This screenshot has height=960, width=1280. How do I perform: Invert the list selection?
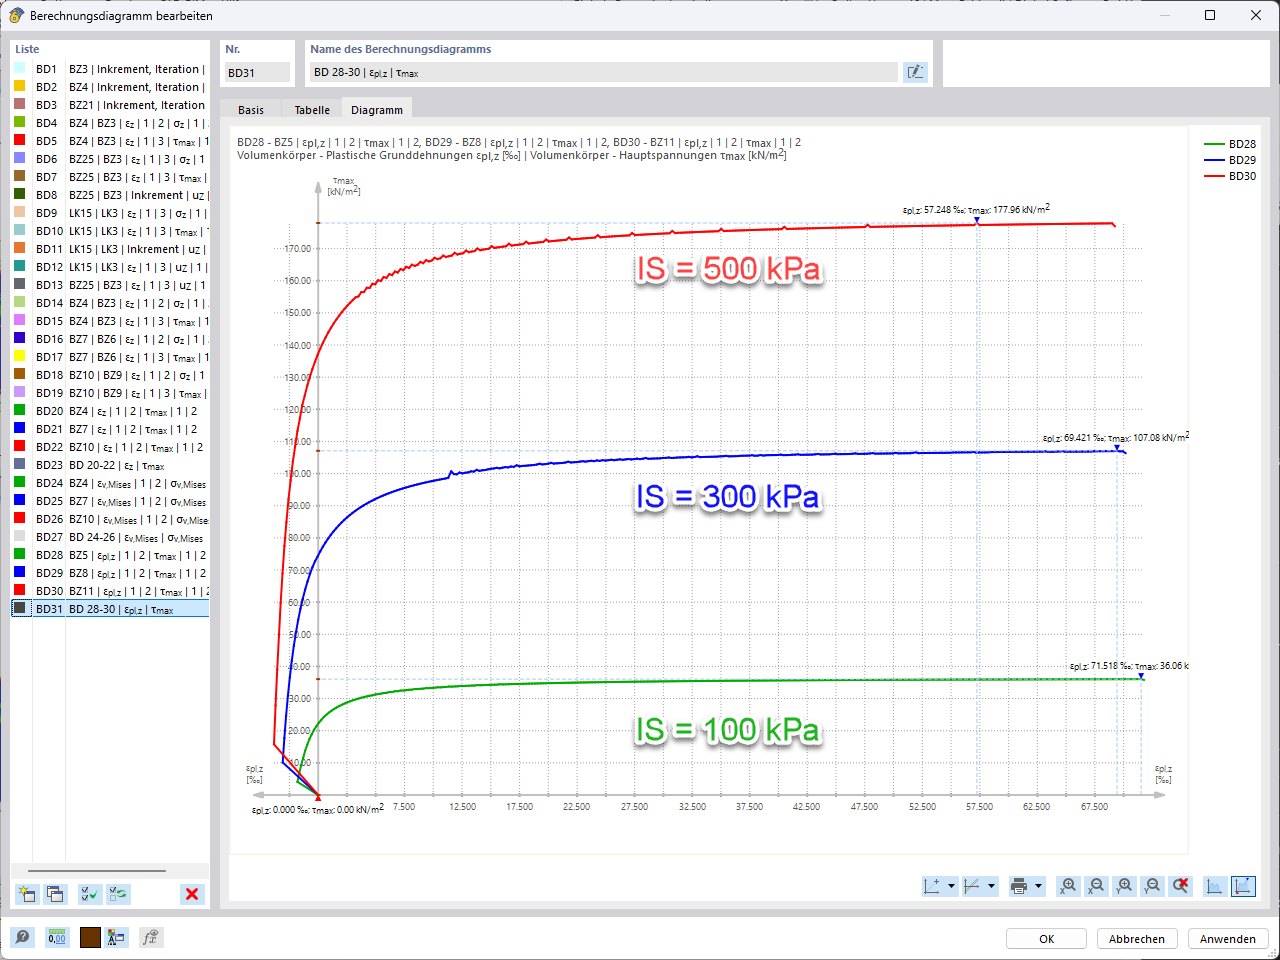[x=119, y=894]
